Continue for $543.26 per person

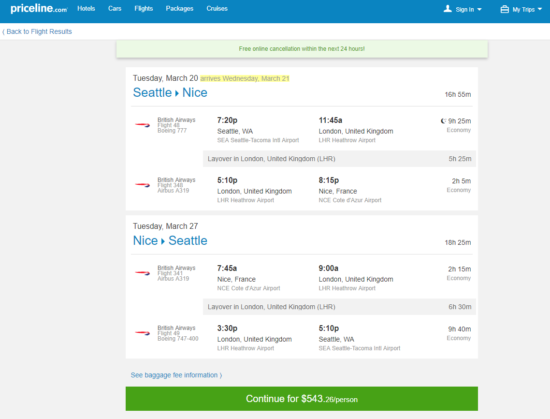(302, 399)
